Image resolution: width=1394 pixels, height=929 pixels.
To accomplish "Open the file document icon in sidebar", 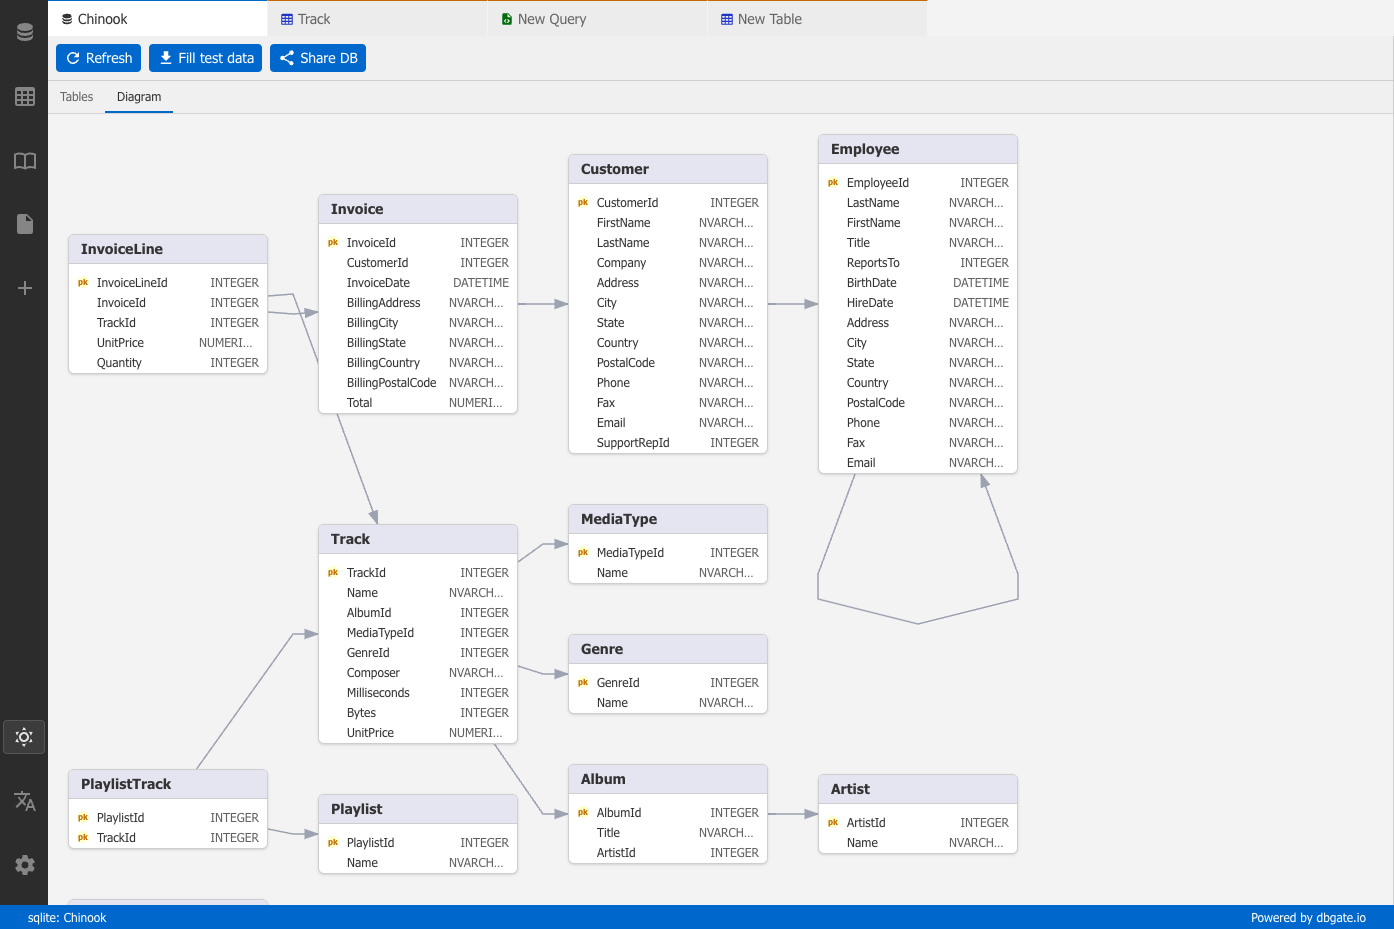I will click(24, 224).
